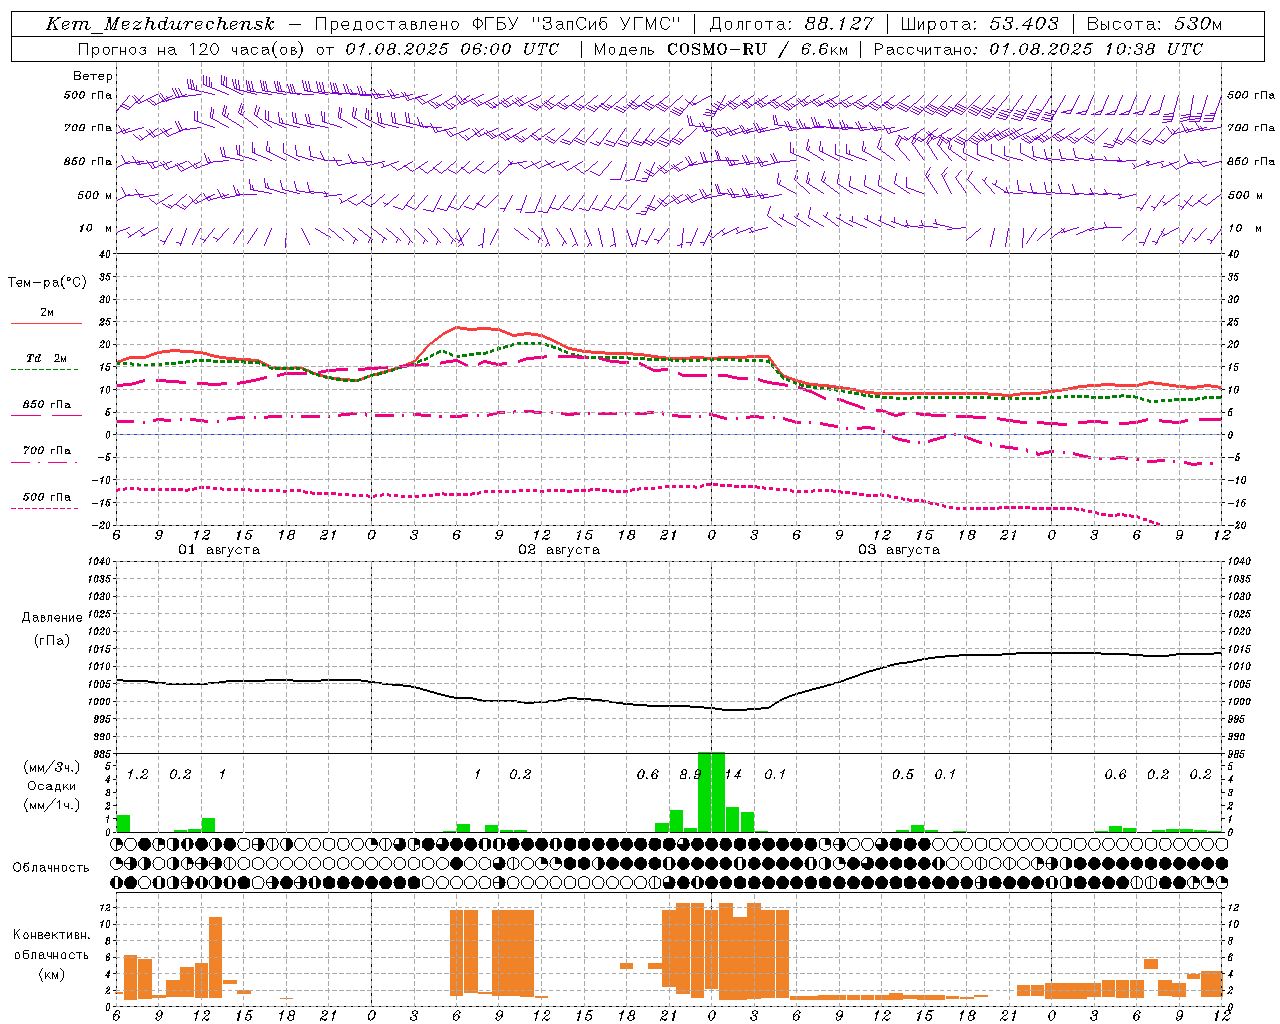Click the '(гПа)' unit label under Давление

(52, 641)
